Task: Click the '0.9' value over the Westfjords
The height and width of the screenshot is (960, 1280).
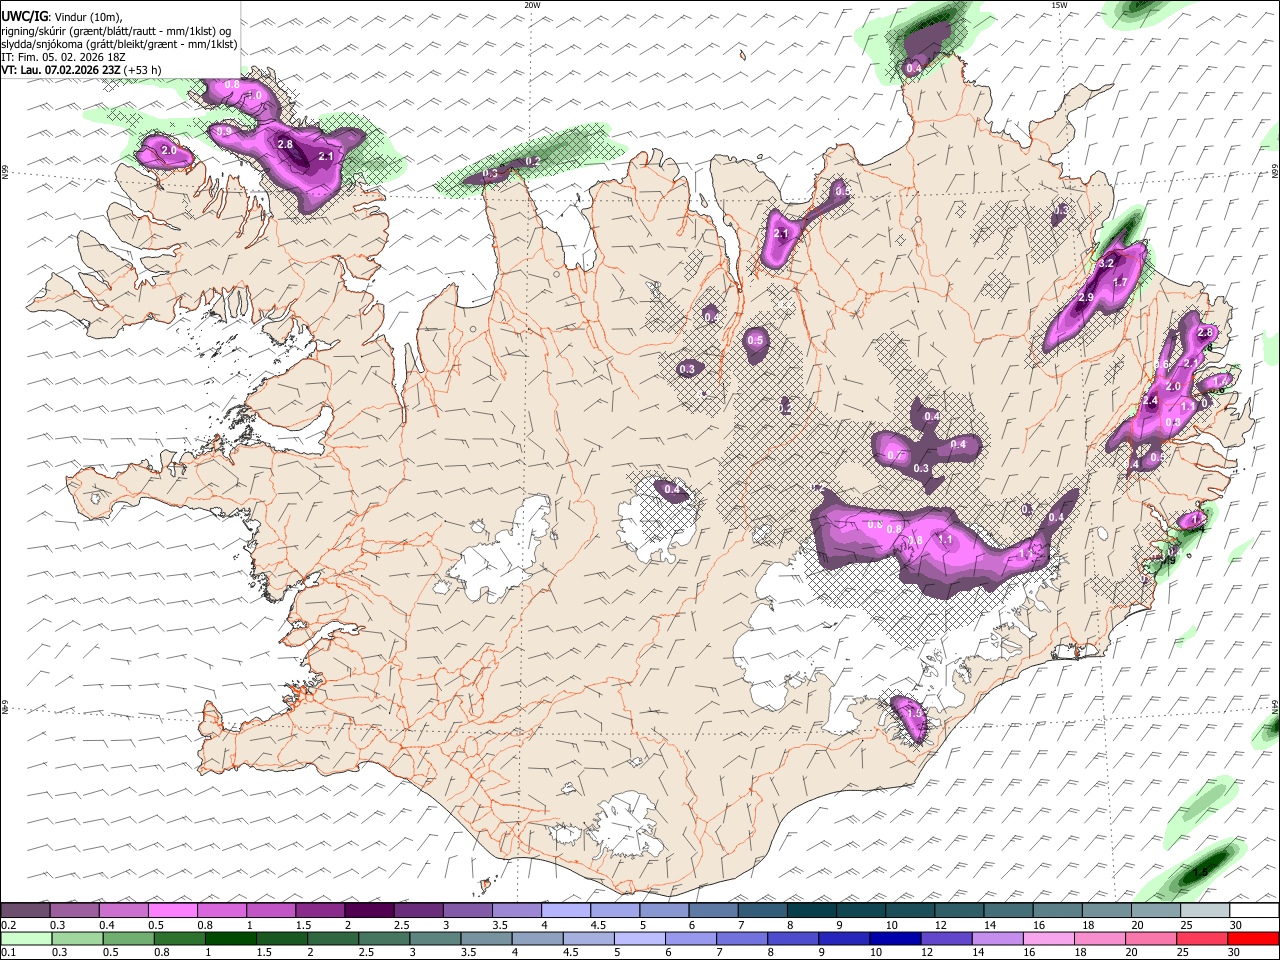Action: pyautogui.click(x=224, y=131)
